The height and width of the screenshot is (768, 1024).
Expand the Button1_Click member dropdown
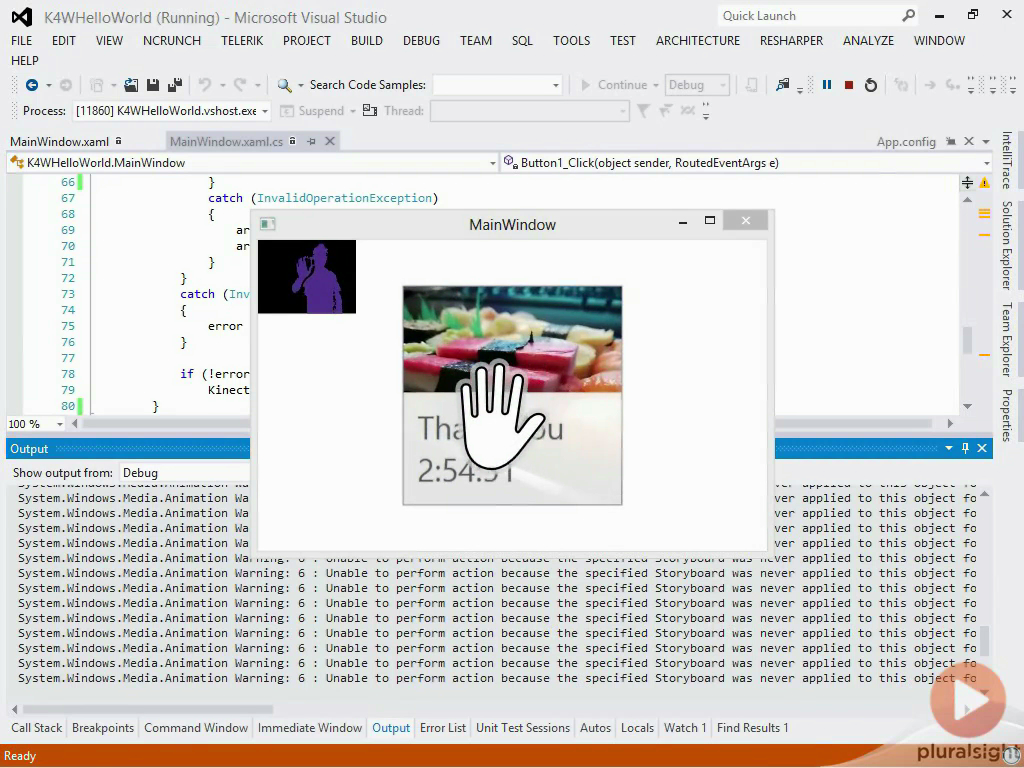(985, 163)
